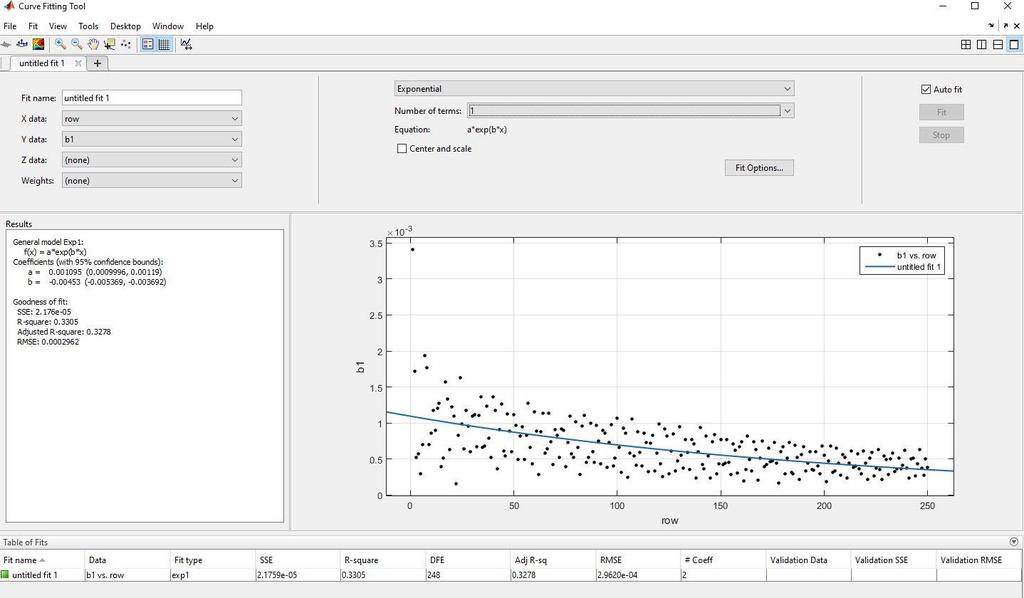This screenshot has height=598, width=1024.
Task: Open the Y data dropdown
Action: pos(152,139)
